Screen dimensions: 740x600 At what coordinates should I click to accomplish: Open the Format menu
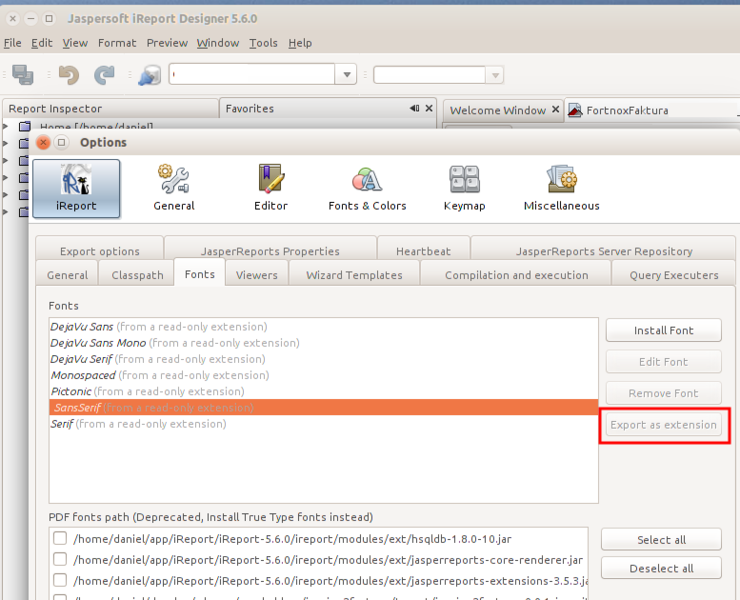pos(117,43)
